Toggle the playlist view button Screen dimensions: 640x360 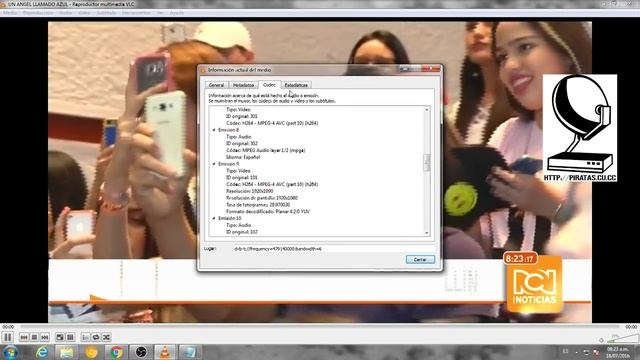85,337
